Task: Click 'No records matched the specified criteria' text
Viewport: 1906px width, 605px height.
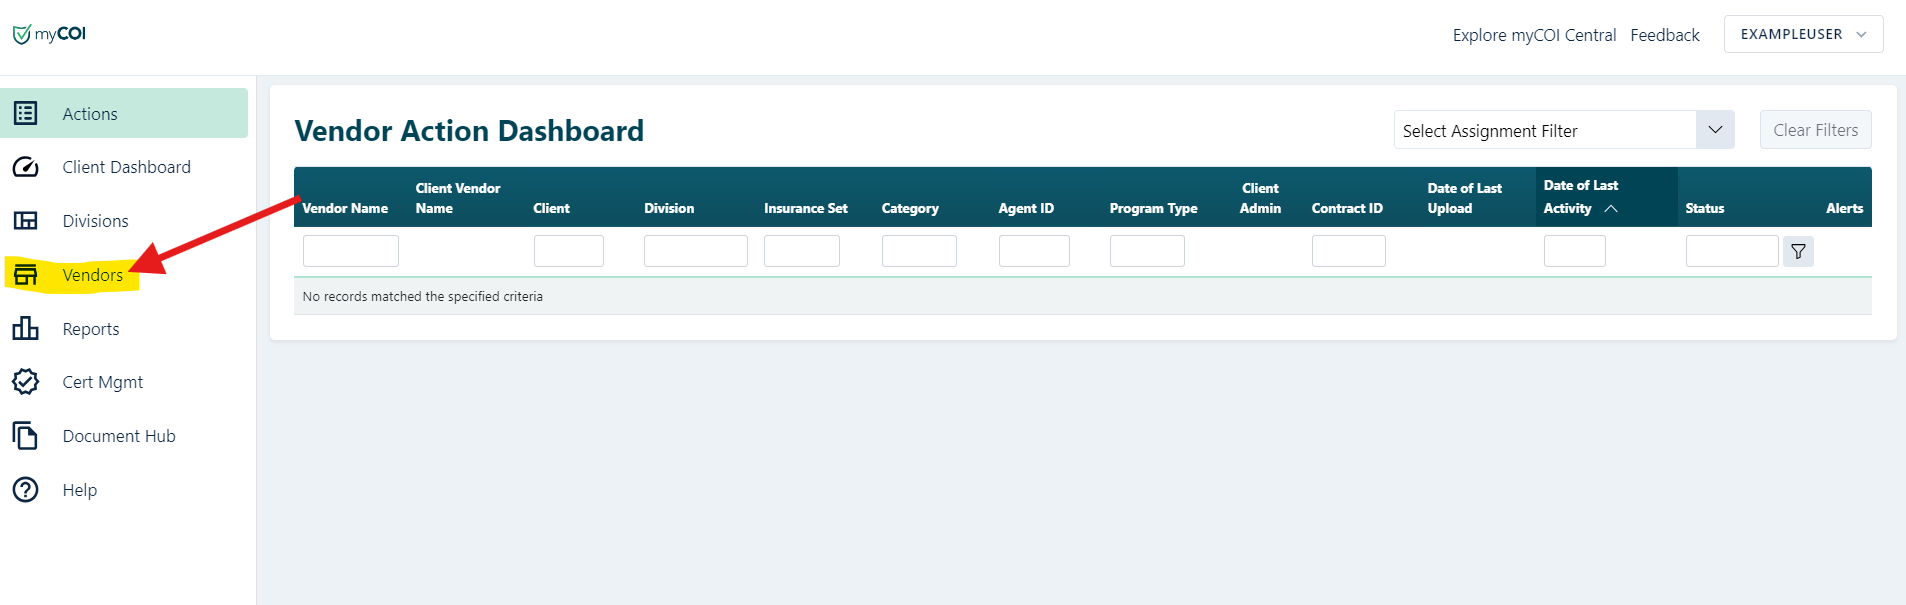Action: (x=422, y=297)
